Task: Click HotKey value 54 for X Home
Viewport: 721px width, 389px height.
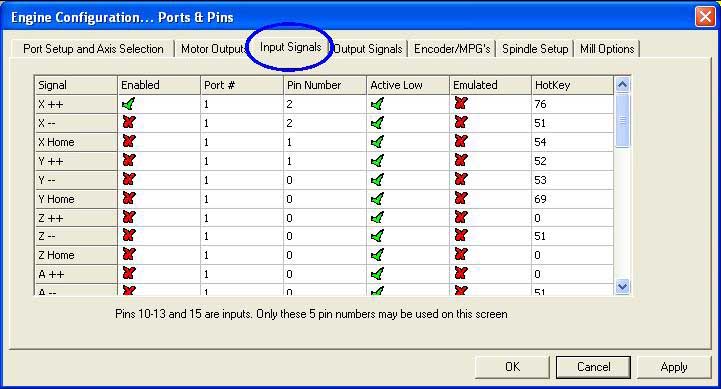Action: coord(572,142)
